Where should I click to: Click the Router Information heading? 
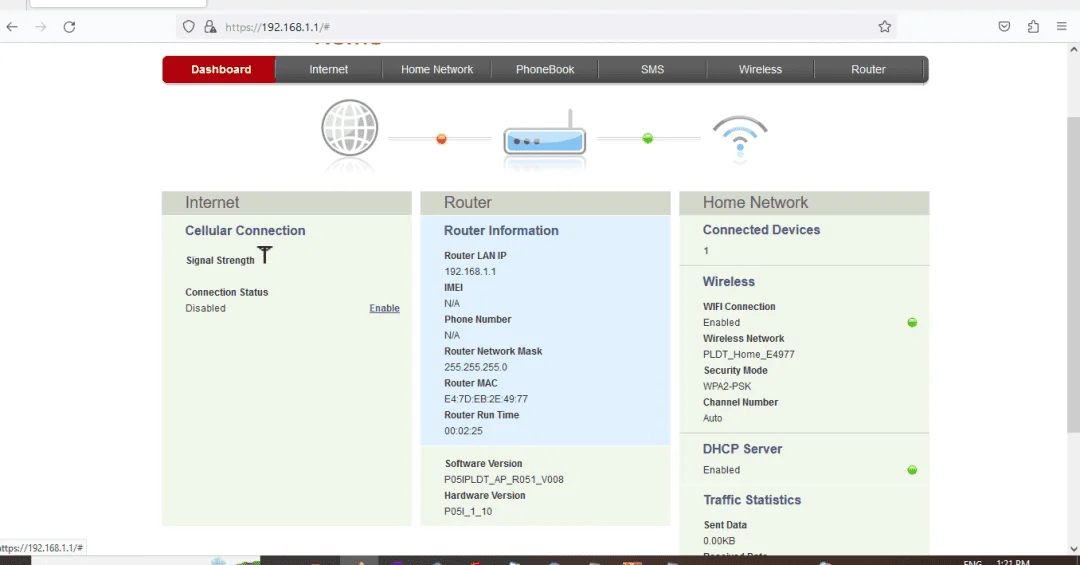pyautogui.click(x=501, y=231)
